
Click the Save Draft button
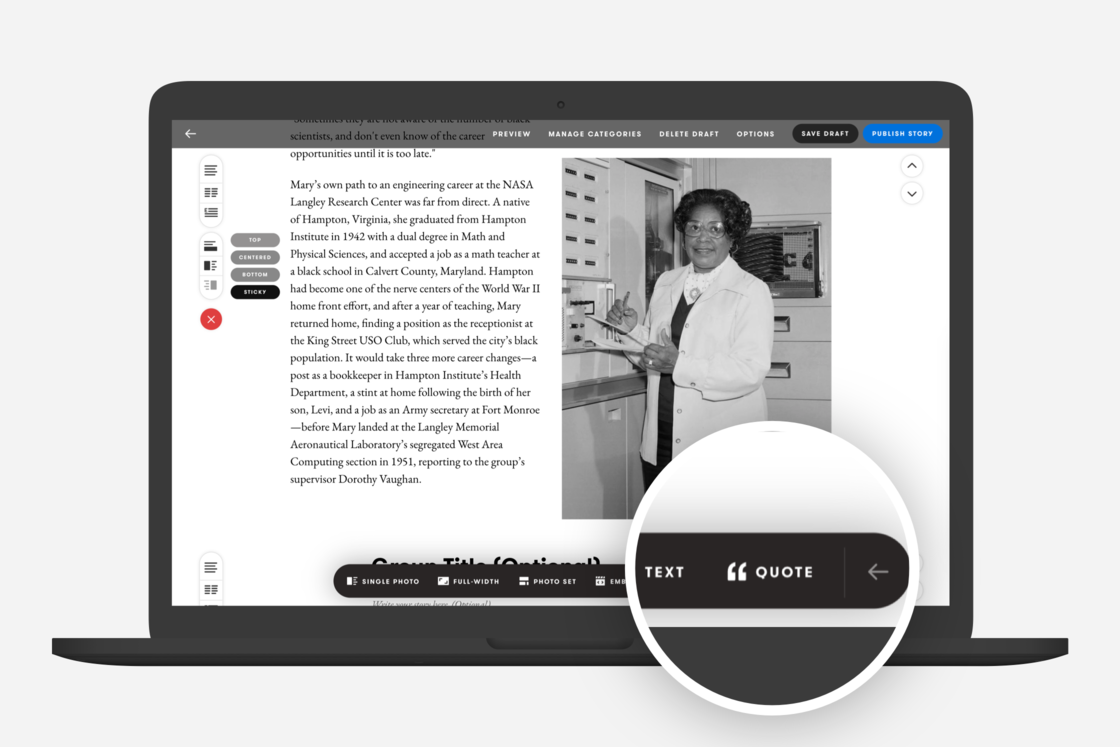(825, 134)
